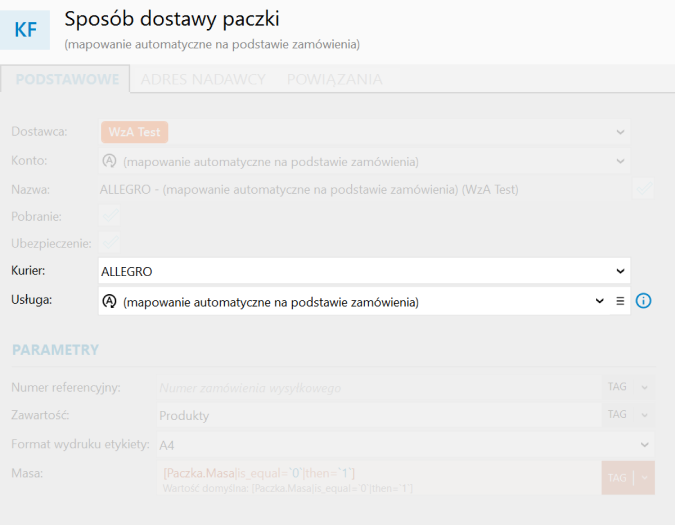Click the Zawartość field containing Produkty

379,415
